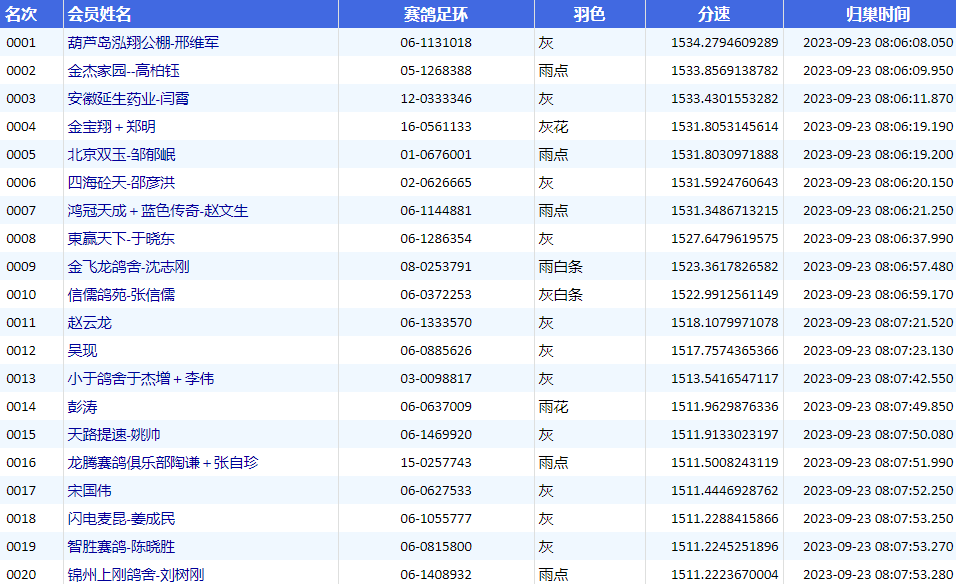The height and width of the screenshot is (584, 956).
Task: Click member name 安徽延生药业-闫霄
Action: [128, 99]
